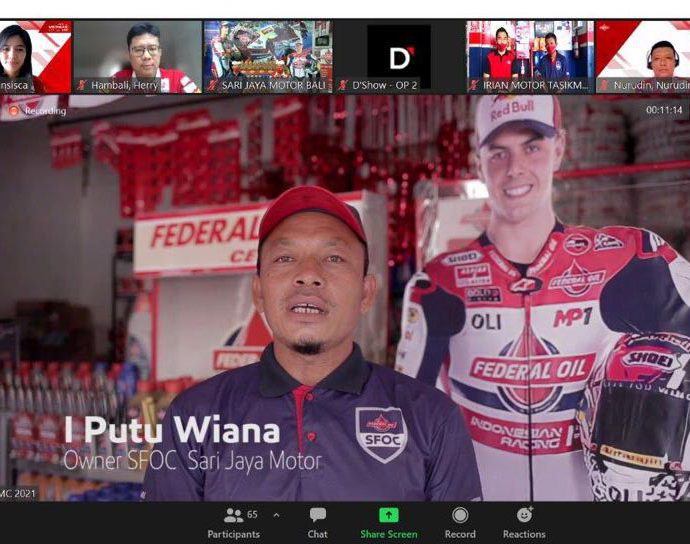Click the Record button
The image size is (690, 544).
point(460,521)
